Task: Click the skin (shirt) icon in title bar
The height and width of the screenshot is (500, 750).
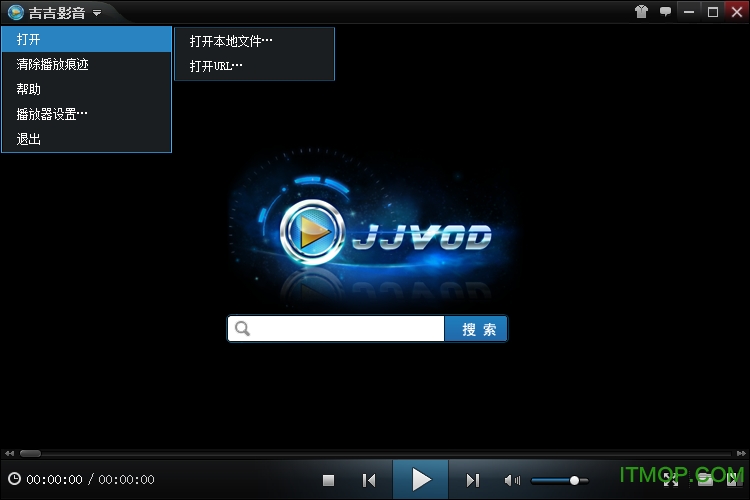Action: [x=641, y=12]
